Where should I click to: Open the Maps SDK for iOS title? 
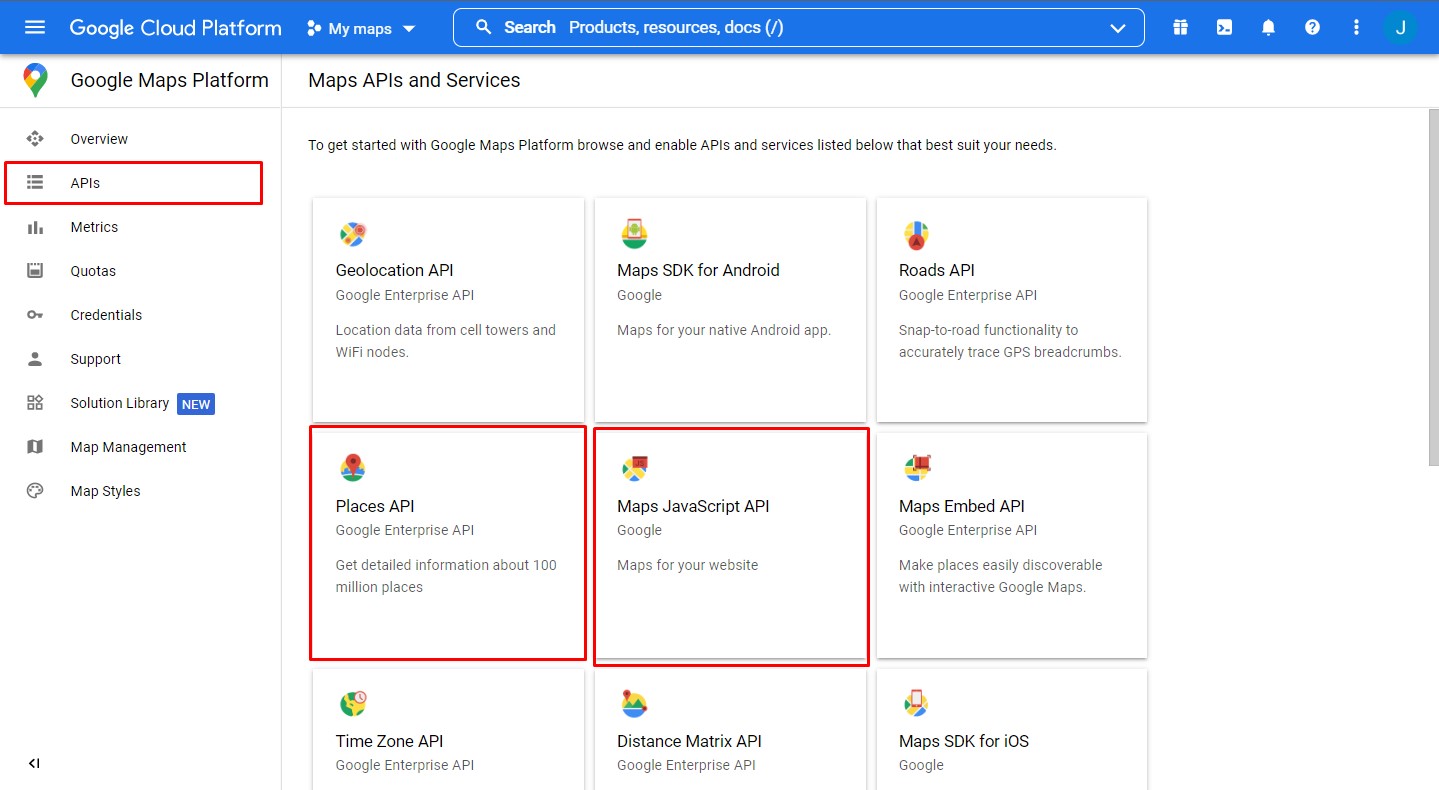point(963,741)
